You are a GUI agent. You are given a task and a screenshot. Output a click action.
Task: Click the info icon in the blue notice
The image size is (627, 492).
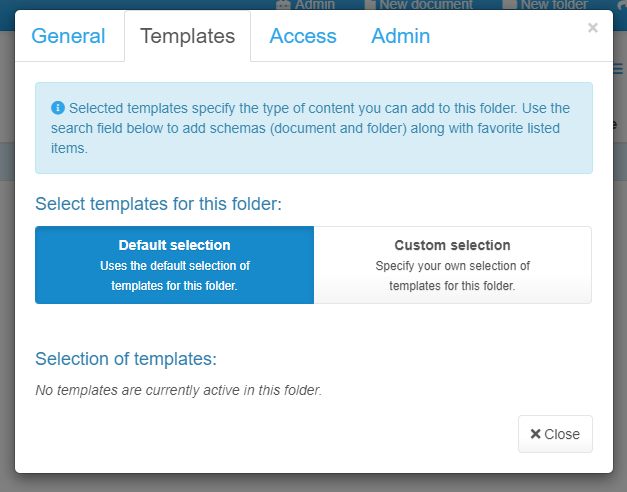pyautogui.click(x=58, y=108)
